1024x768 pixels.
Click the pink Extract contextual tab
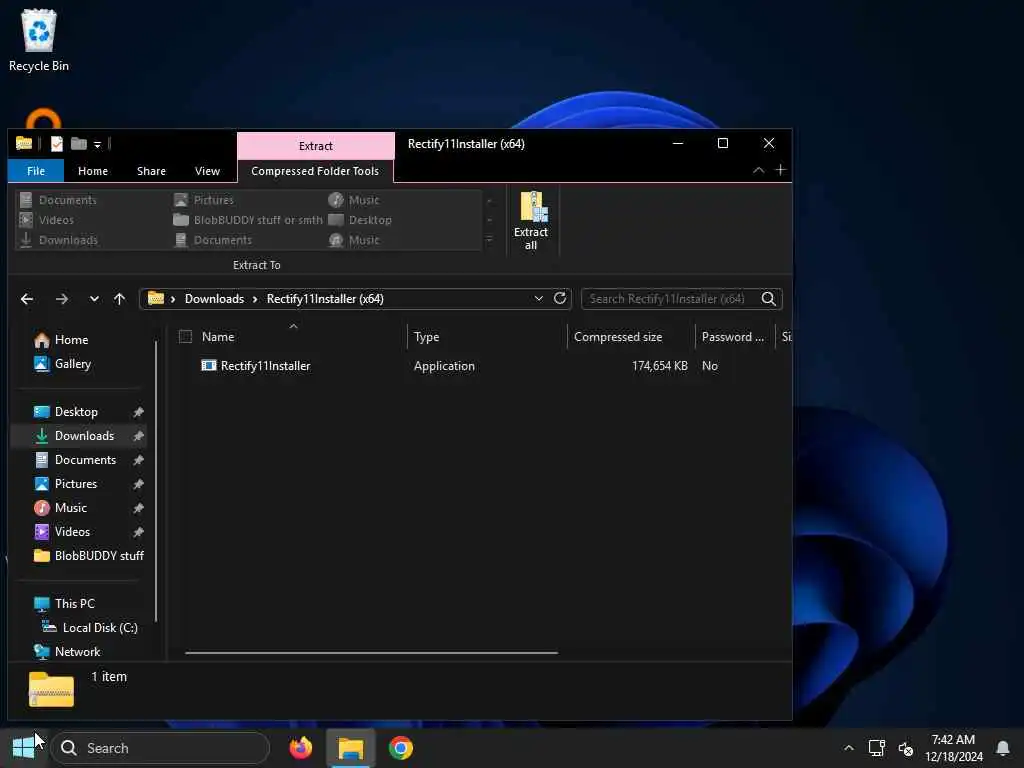[x=316, y=146]
